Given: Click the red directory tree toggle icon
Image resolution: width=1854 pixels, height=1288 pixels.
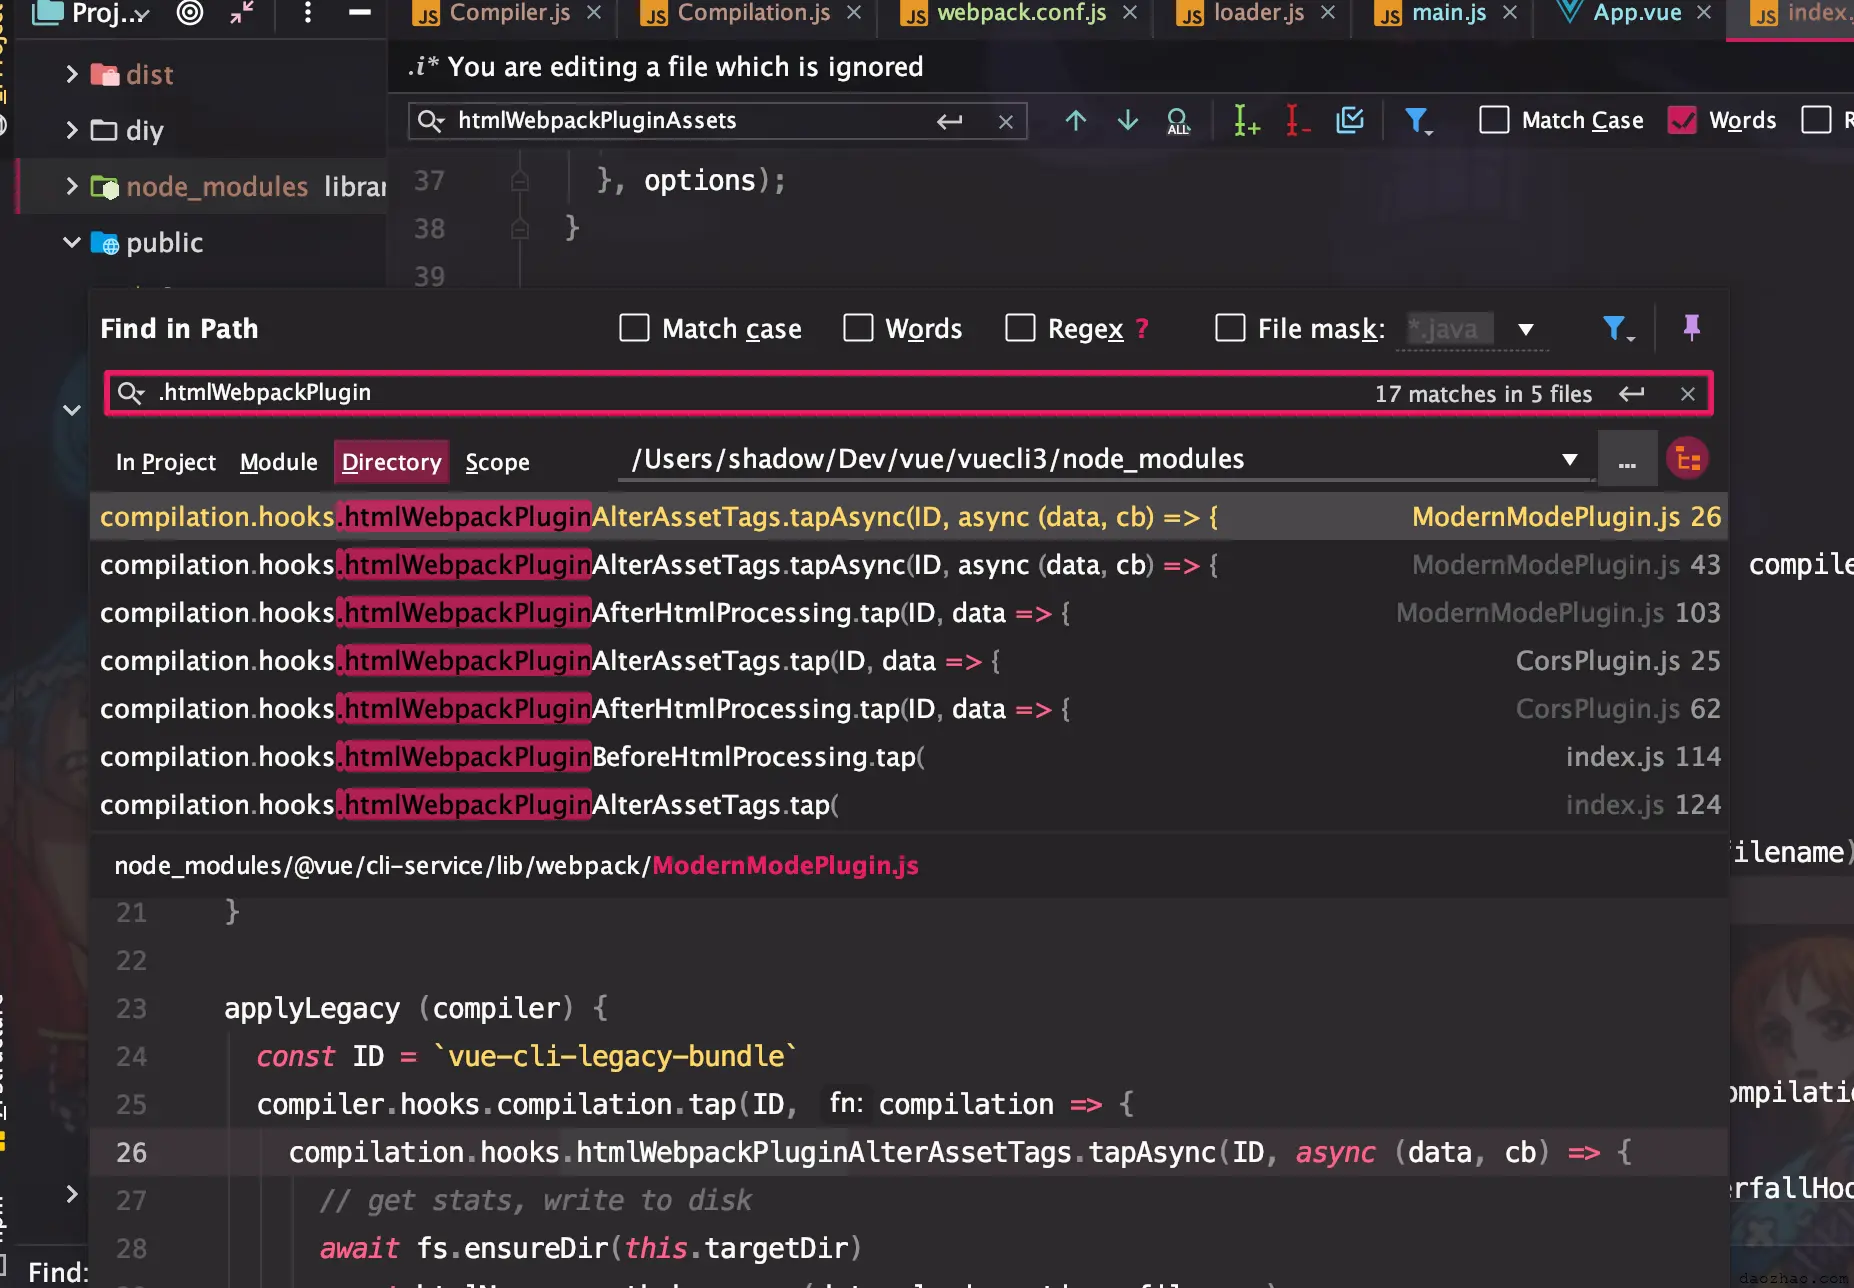Looking at the screenshot, I should click(1688, 460).
